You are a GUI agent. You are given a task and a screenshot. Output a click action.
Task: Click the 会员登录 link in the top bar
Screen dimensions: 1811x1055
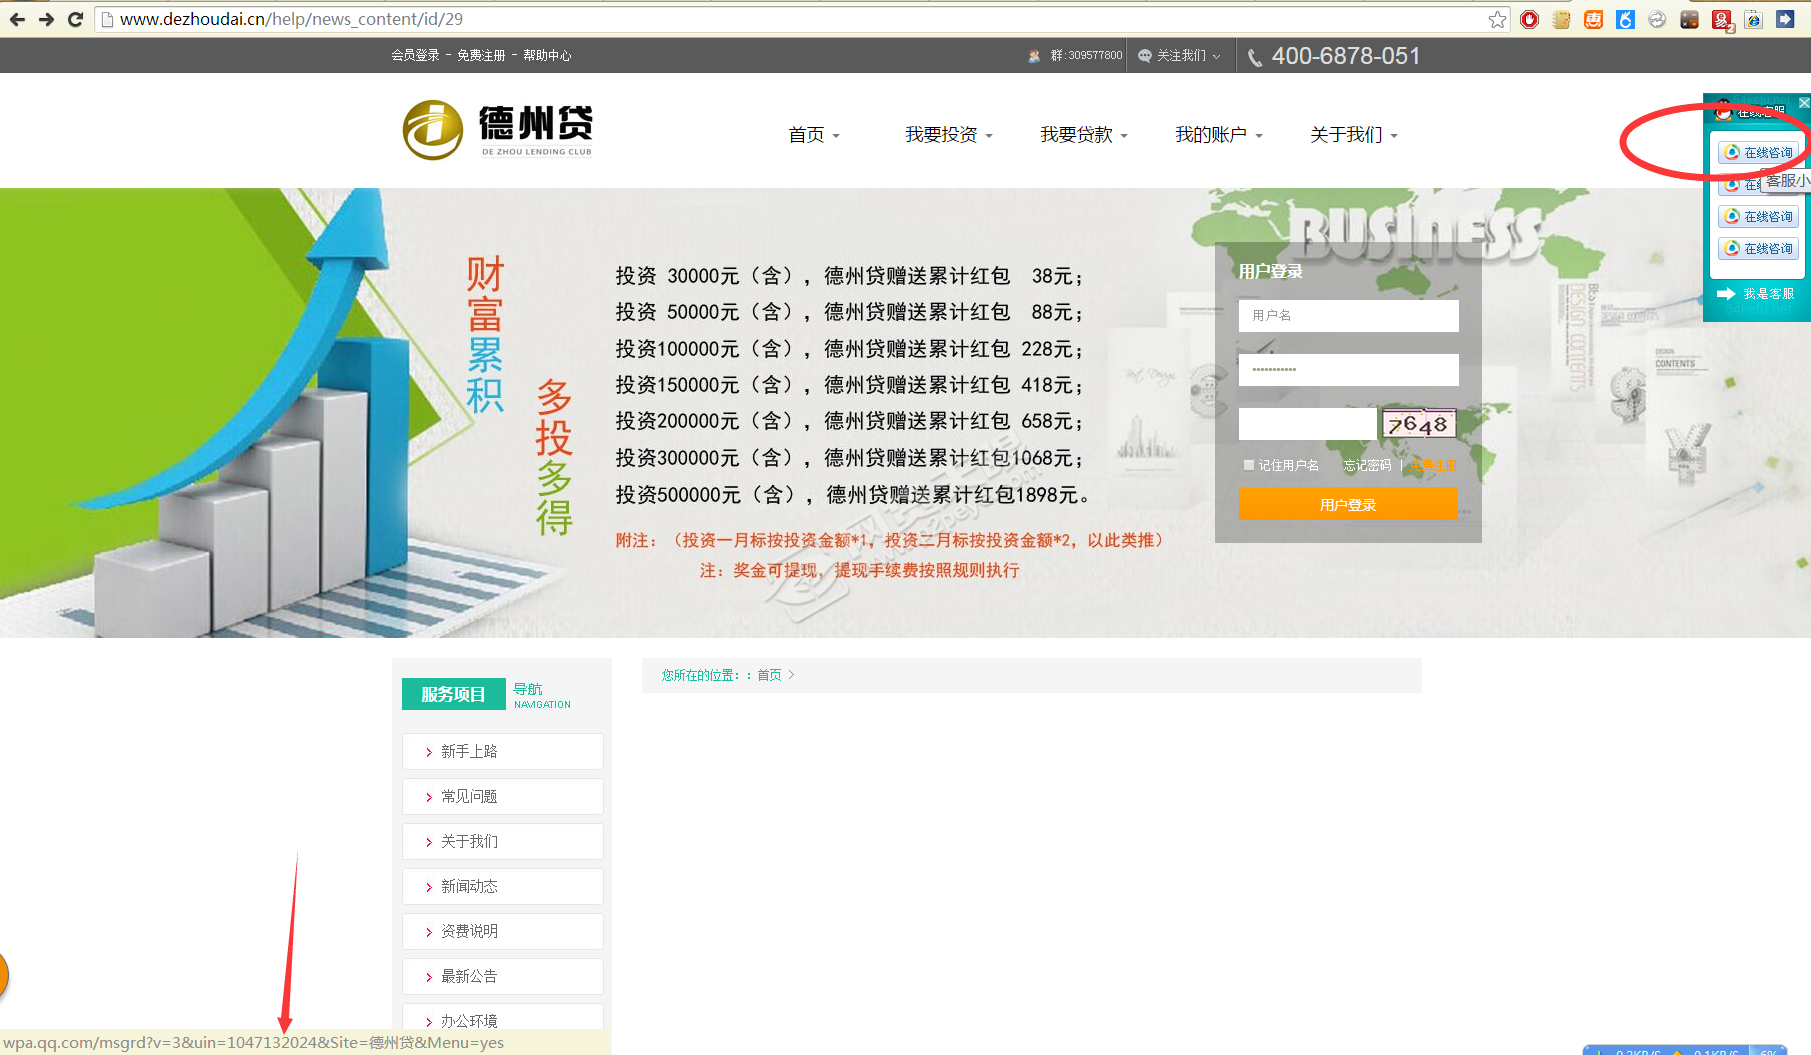click(x=415, y=56)
